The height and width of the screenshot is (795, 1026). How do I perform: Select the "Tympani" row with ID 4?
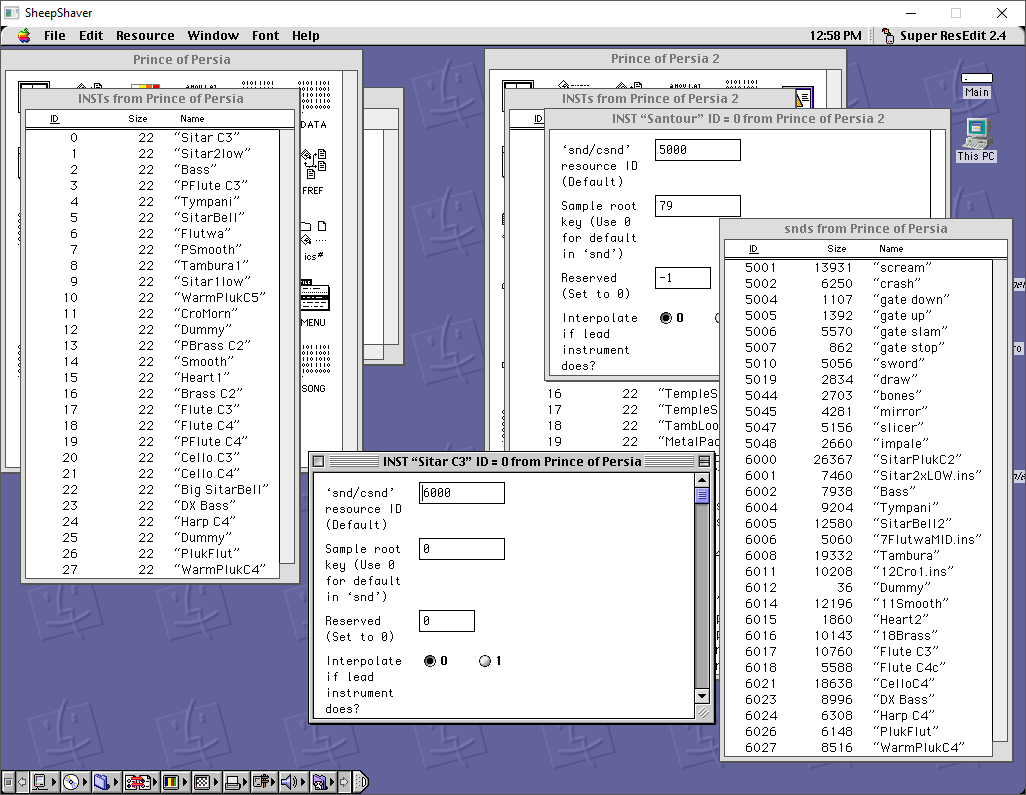152,202
